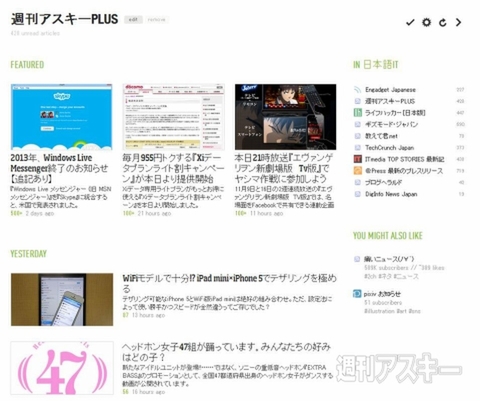
Task: Click the DigInfo News Japan feed icon
Action: click(x=357, y=194)
